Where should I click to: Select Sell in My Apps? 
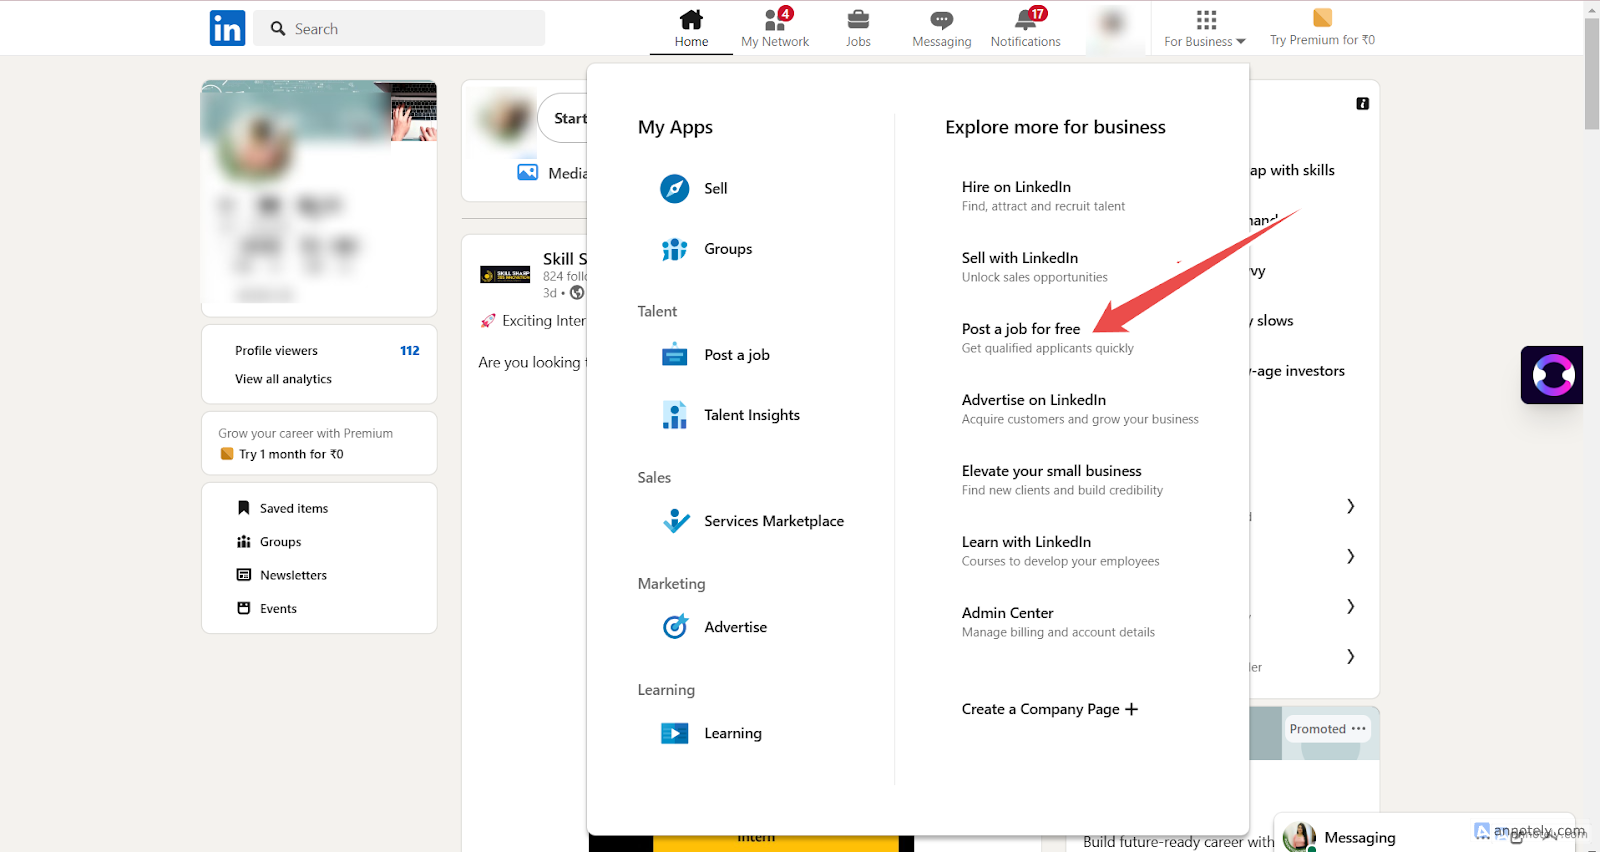(716, 188)
